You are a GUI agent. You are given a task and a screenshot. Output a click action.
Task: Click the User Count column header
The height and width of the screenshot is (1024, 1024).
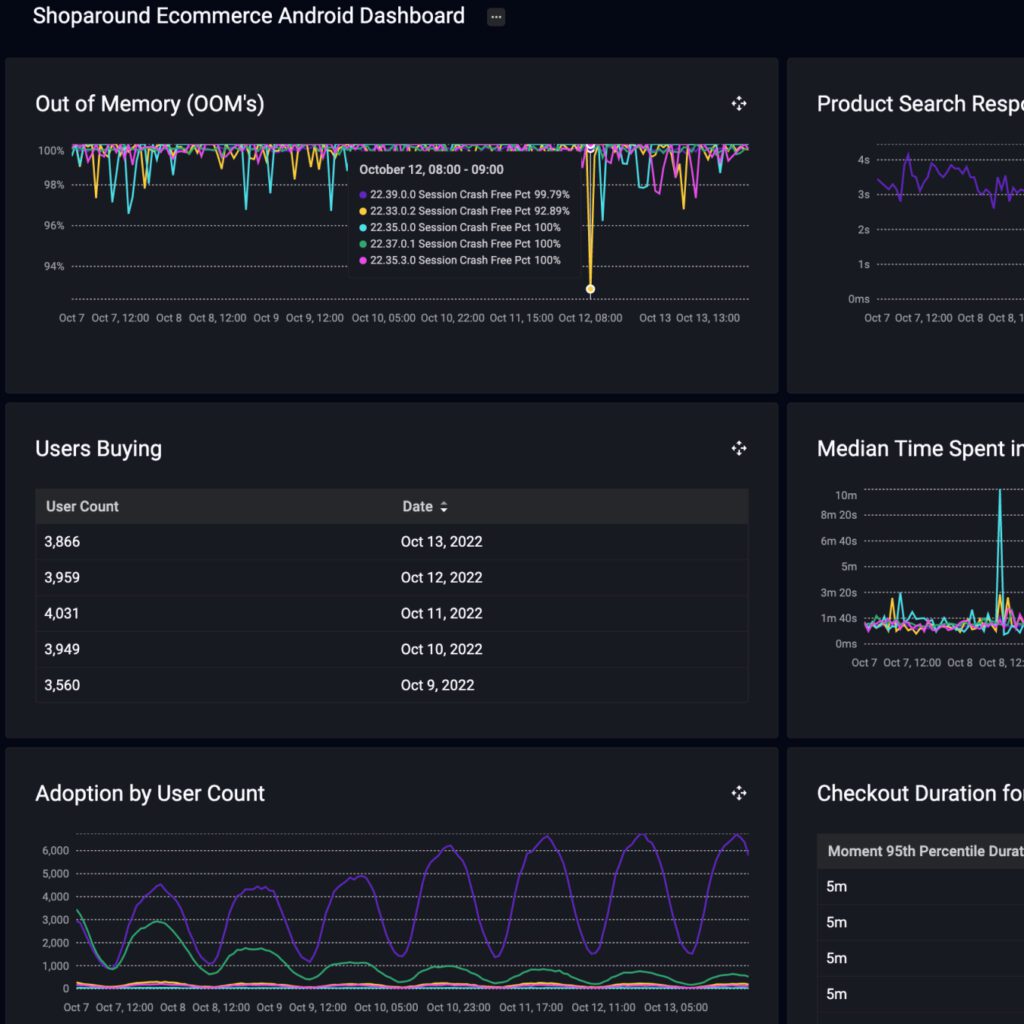point(81,507)
